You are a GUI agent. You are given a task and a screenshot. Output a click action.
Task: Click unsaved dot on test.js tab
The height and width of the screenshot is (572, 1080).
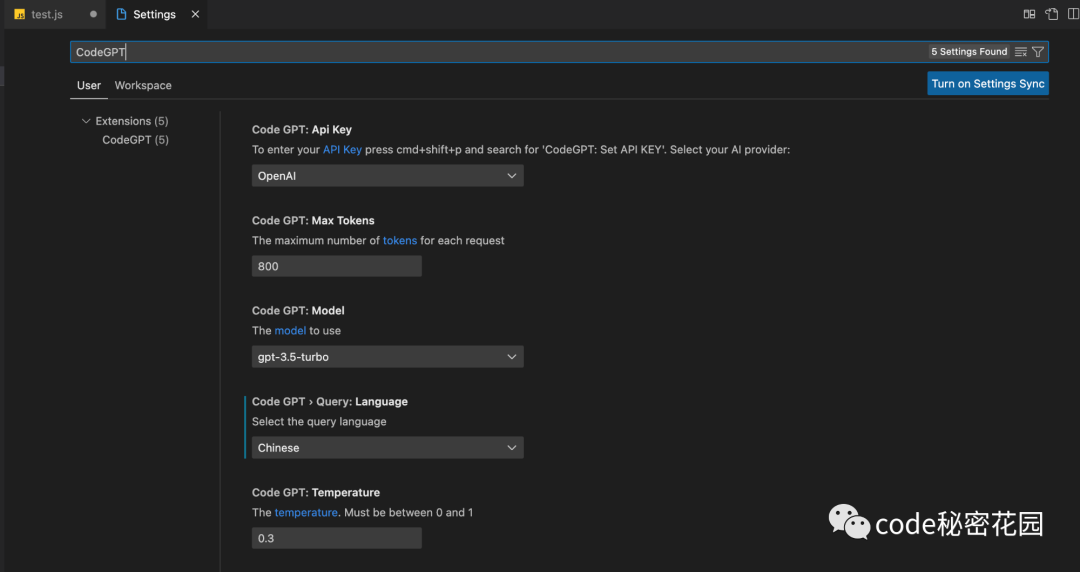(x=94, y=14)
